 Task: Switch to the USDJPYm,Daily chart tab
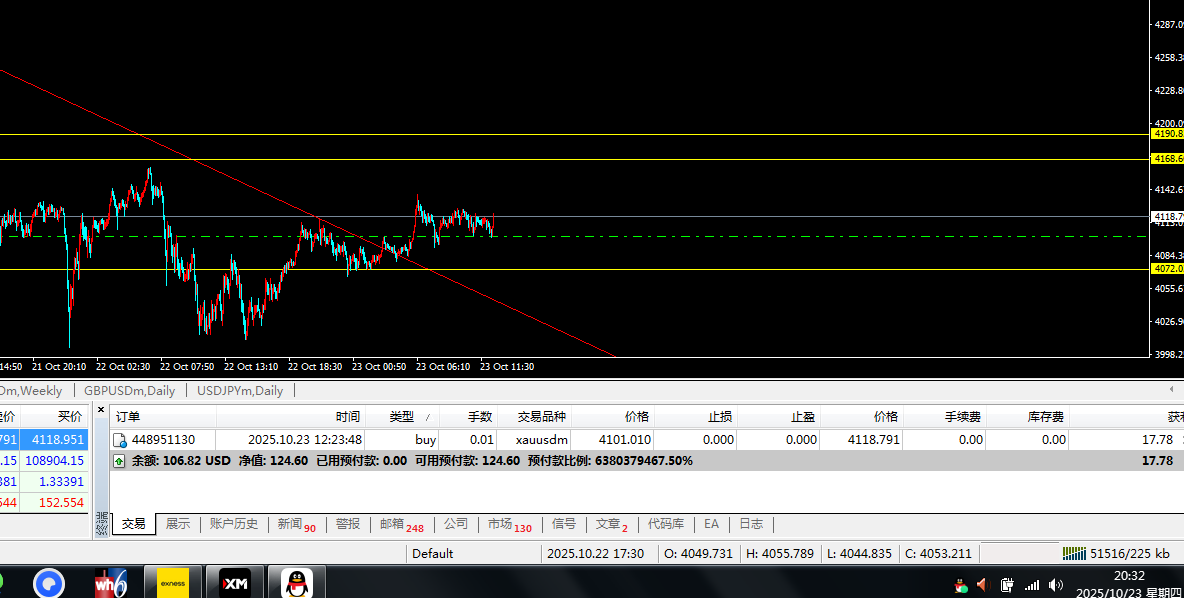pyautogui.click(x=240, y=391)
